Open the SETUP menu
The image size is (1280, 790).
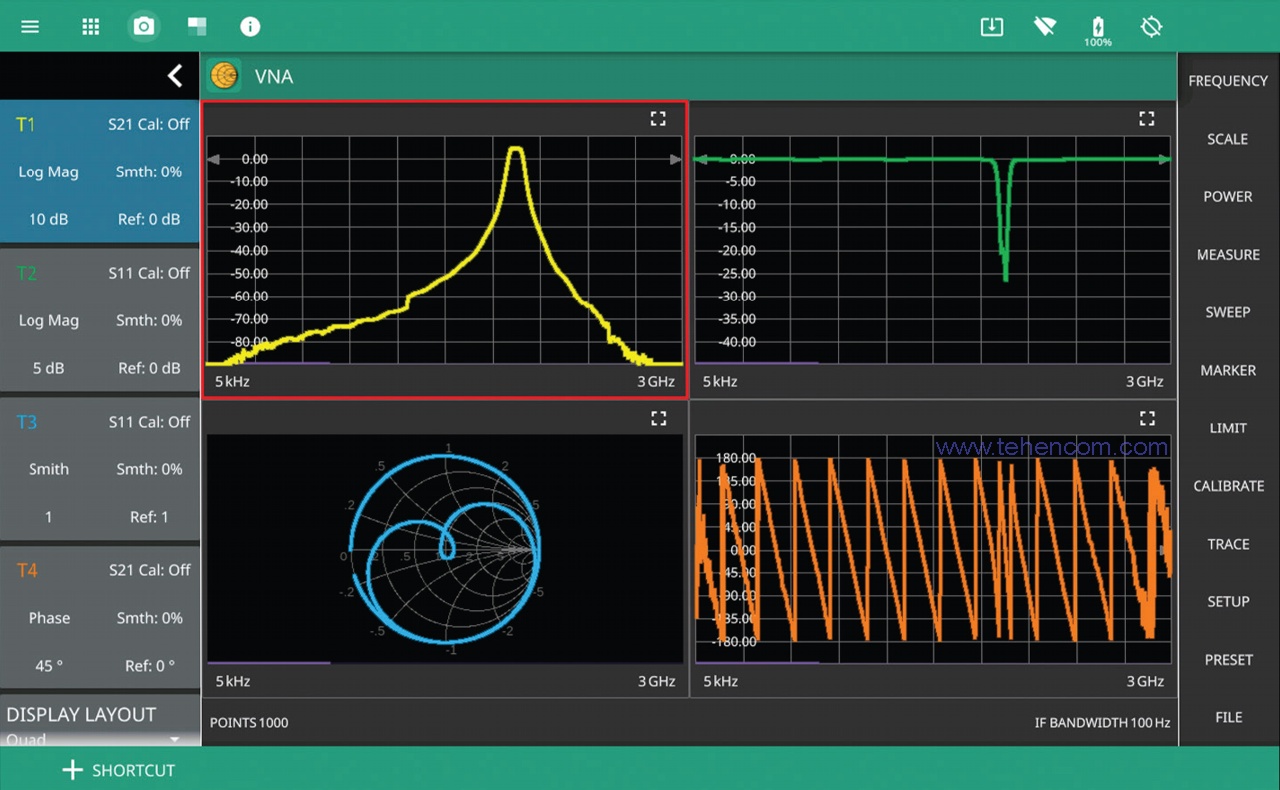[1228, 601]
